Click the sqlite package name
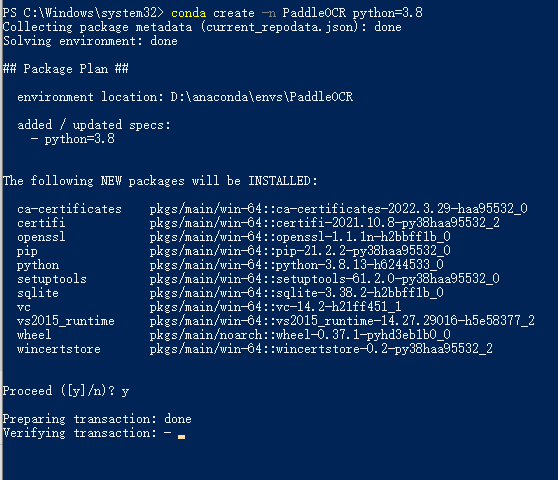The image size is (558, 480). pos(38,293)
